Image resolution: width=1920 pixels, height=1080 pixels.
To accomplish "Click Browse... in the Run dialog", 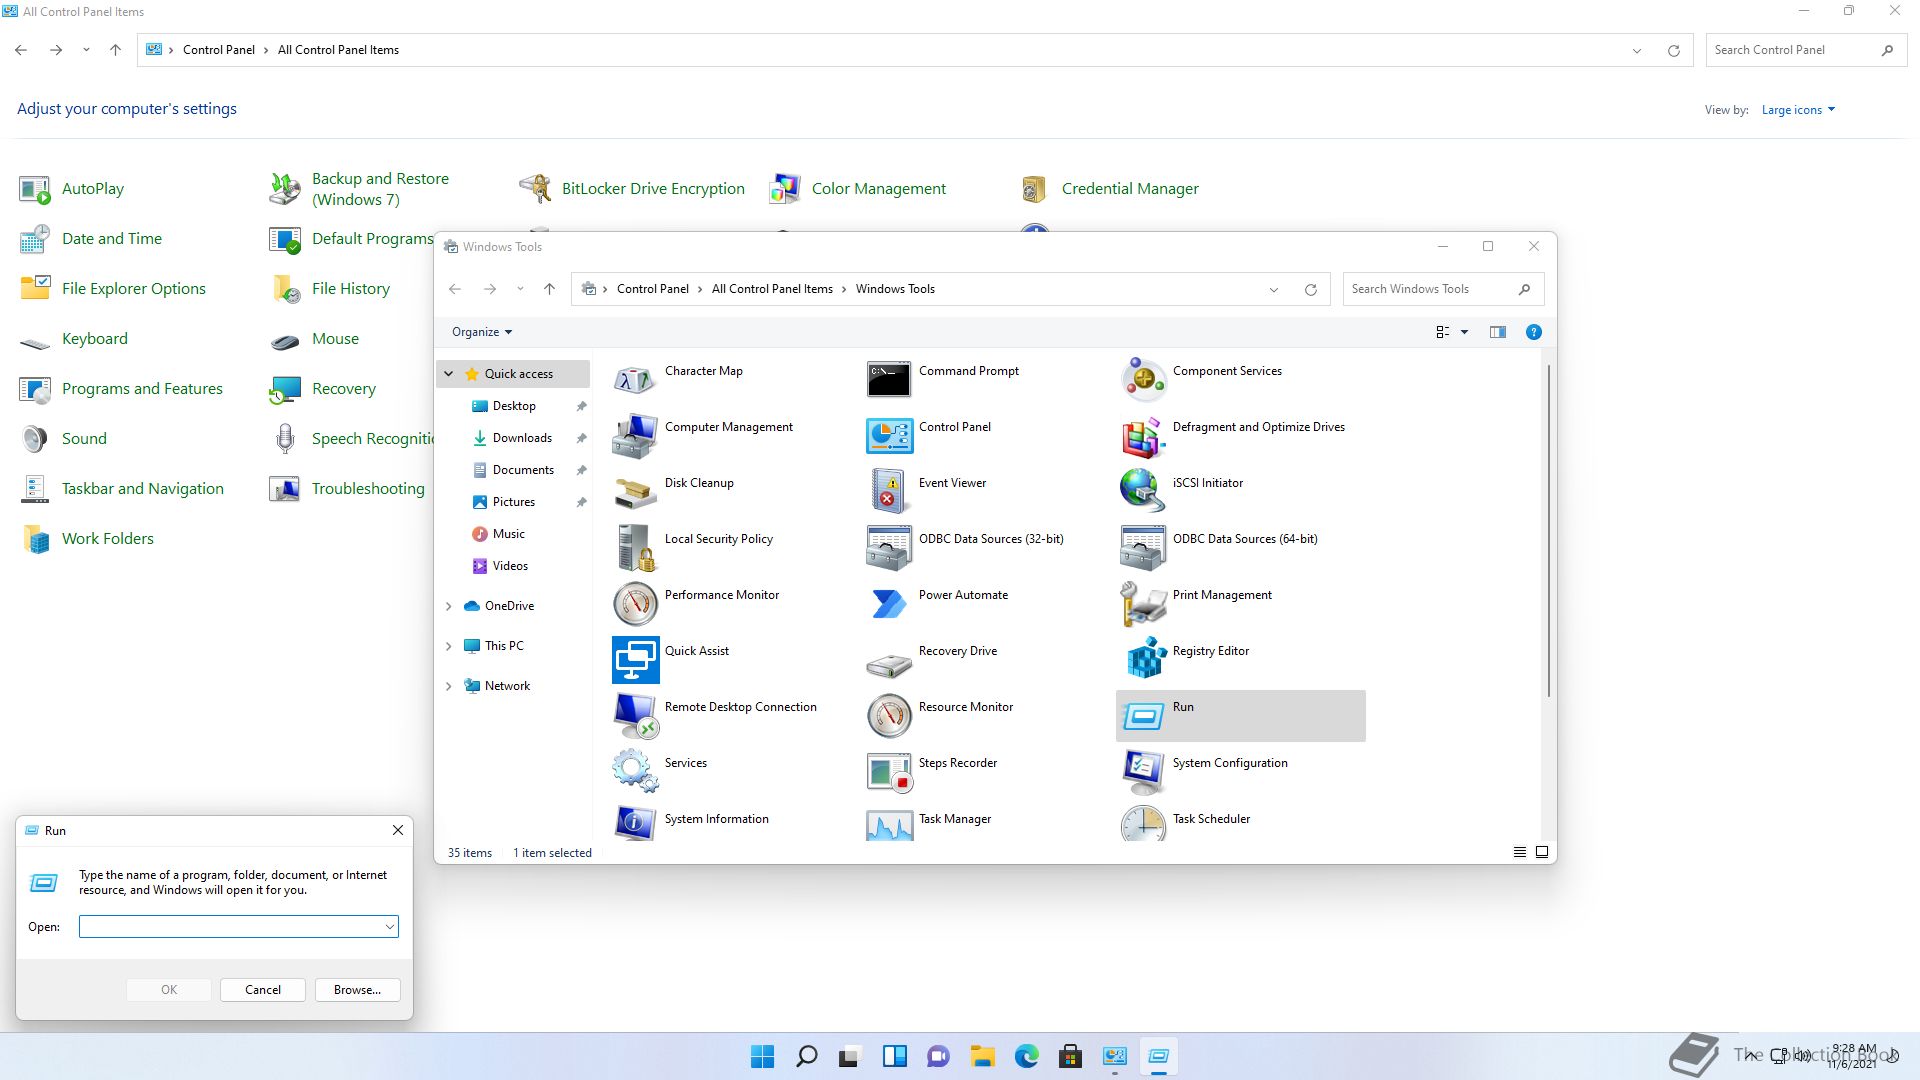I will (x=357, y=990).
